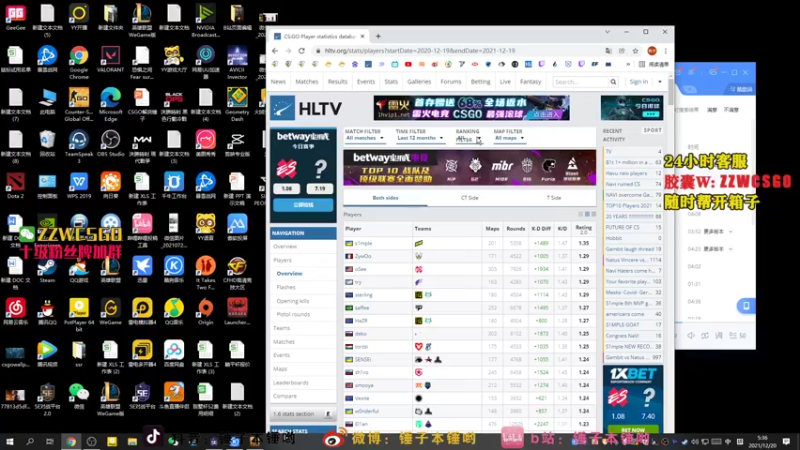Reload the HLTV page in Chrome
Image resolution: width=800 pixels, height=450 pixels.
tap(302, 51)
